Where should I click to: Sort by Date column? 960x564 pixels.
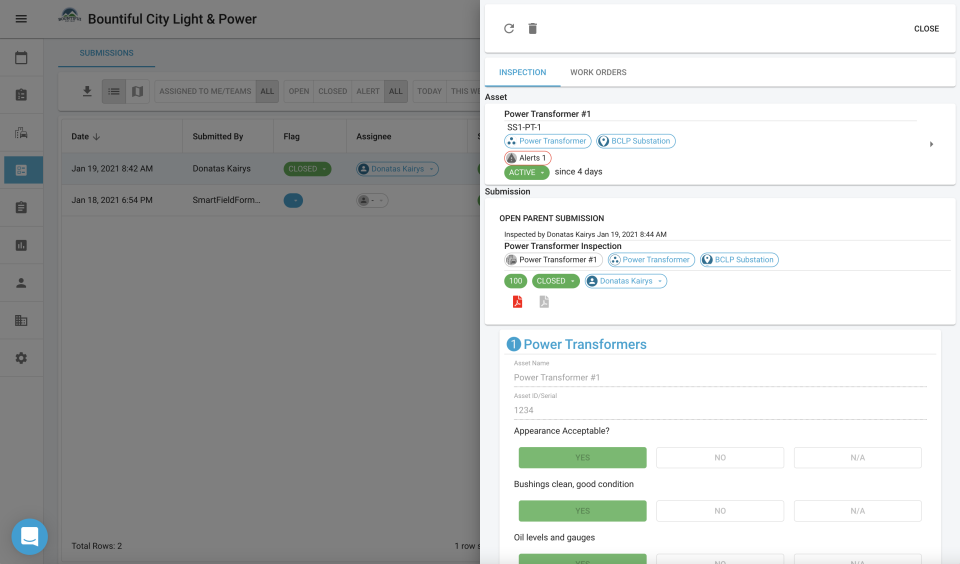point(85,137)
